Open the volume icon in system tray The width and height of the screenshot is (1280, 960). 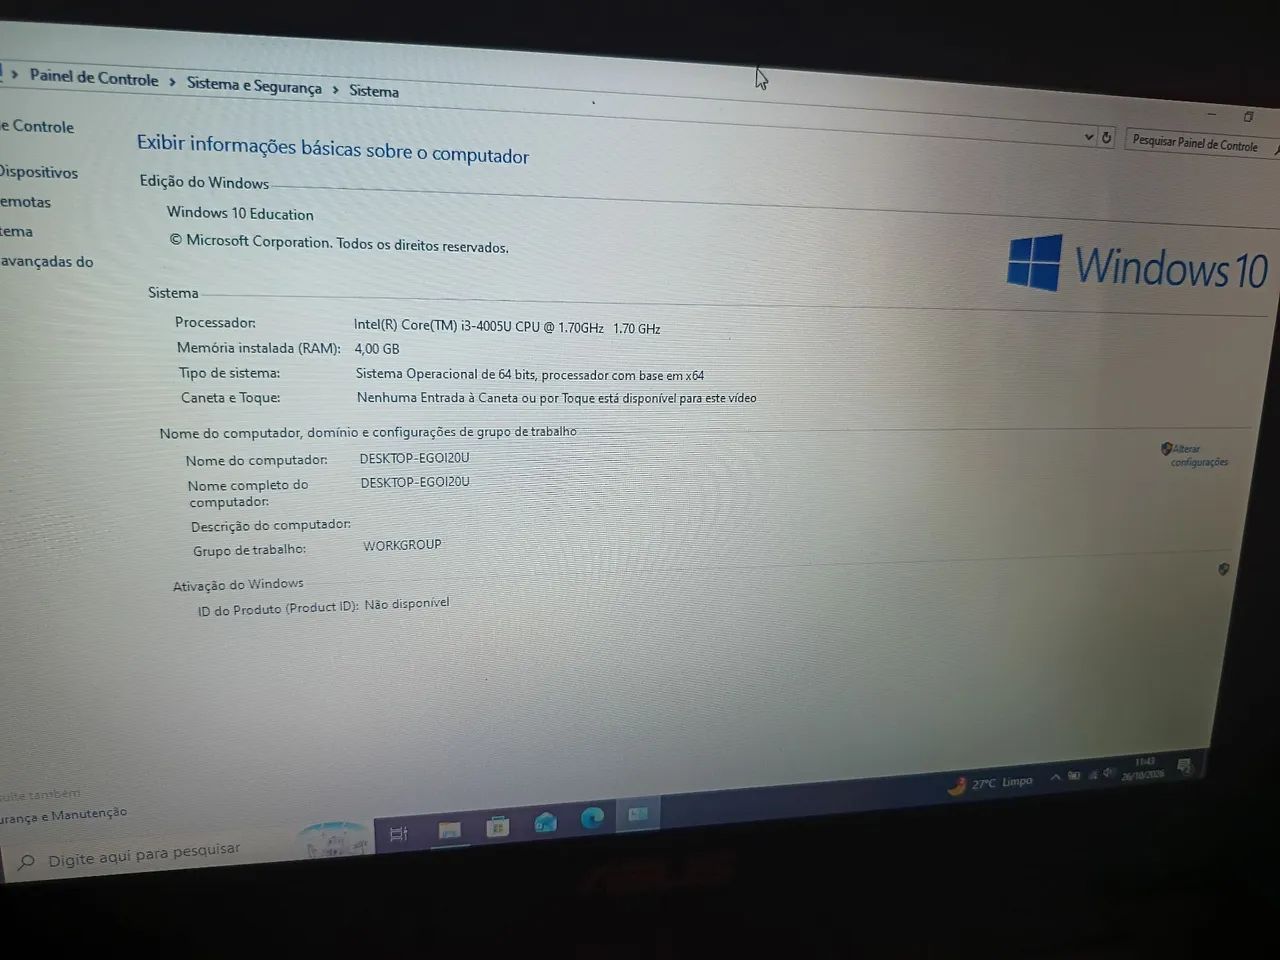[x=1109, y=772]
